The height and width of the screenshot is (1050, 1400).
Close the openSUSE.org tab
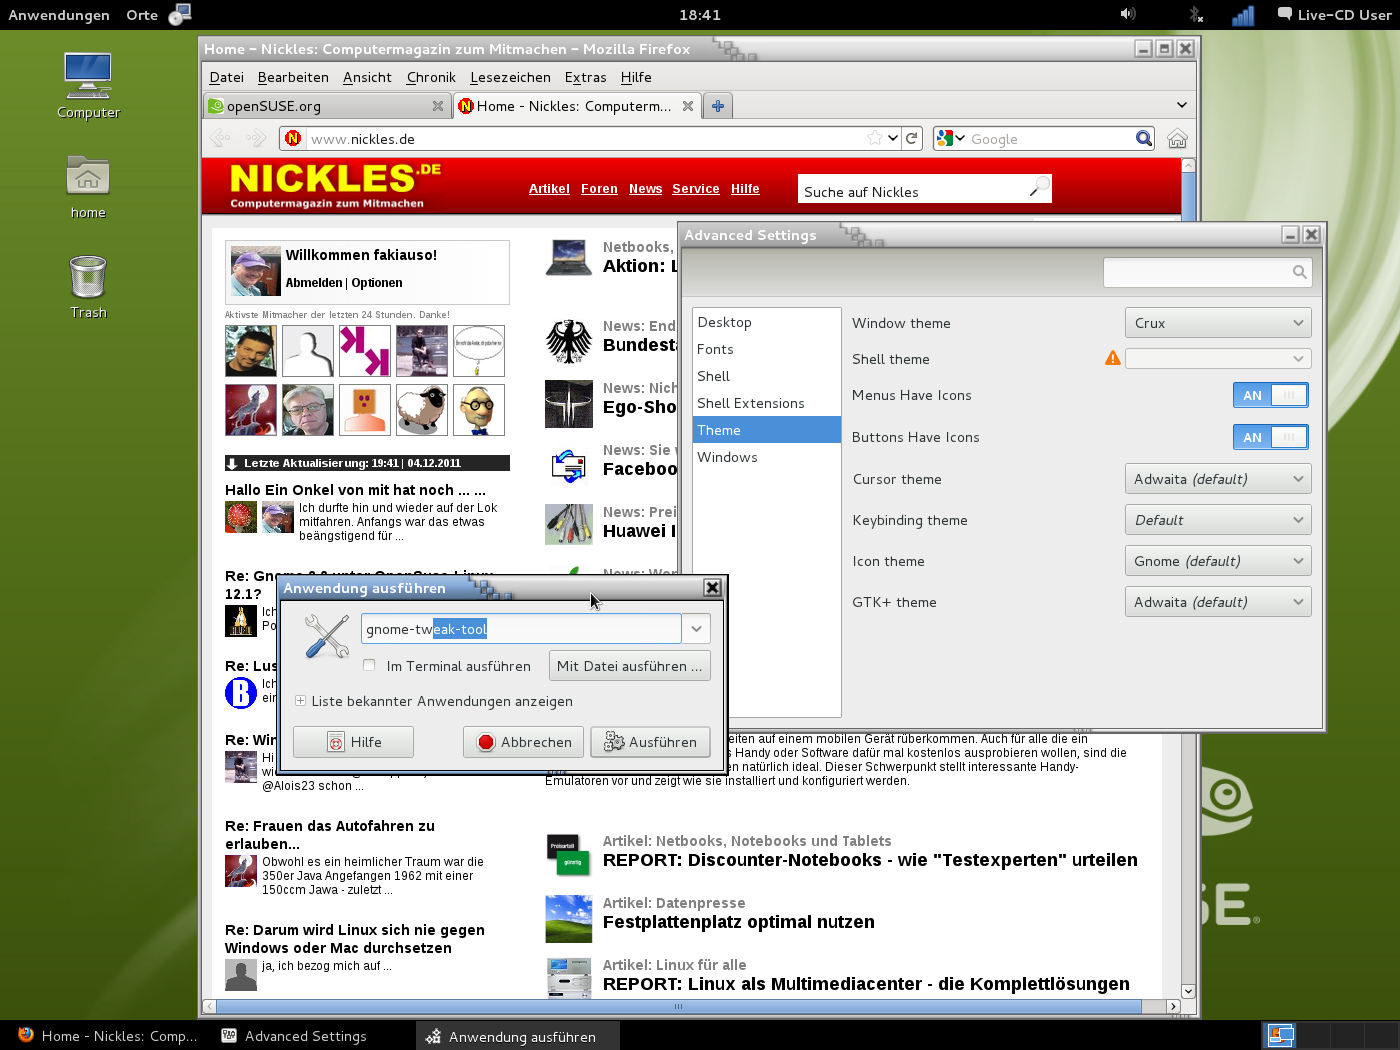[x=437, y=105]
